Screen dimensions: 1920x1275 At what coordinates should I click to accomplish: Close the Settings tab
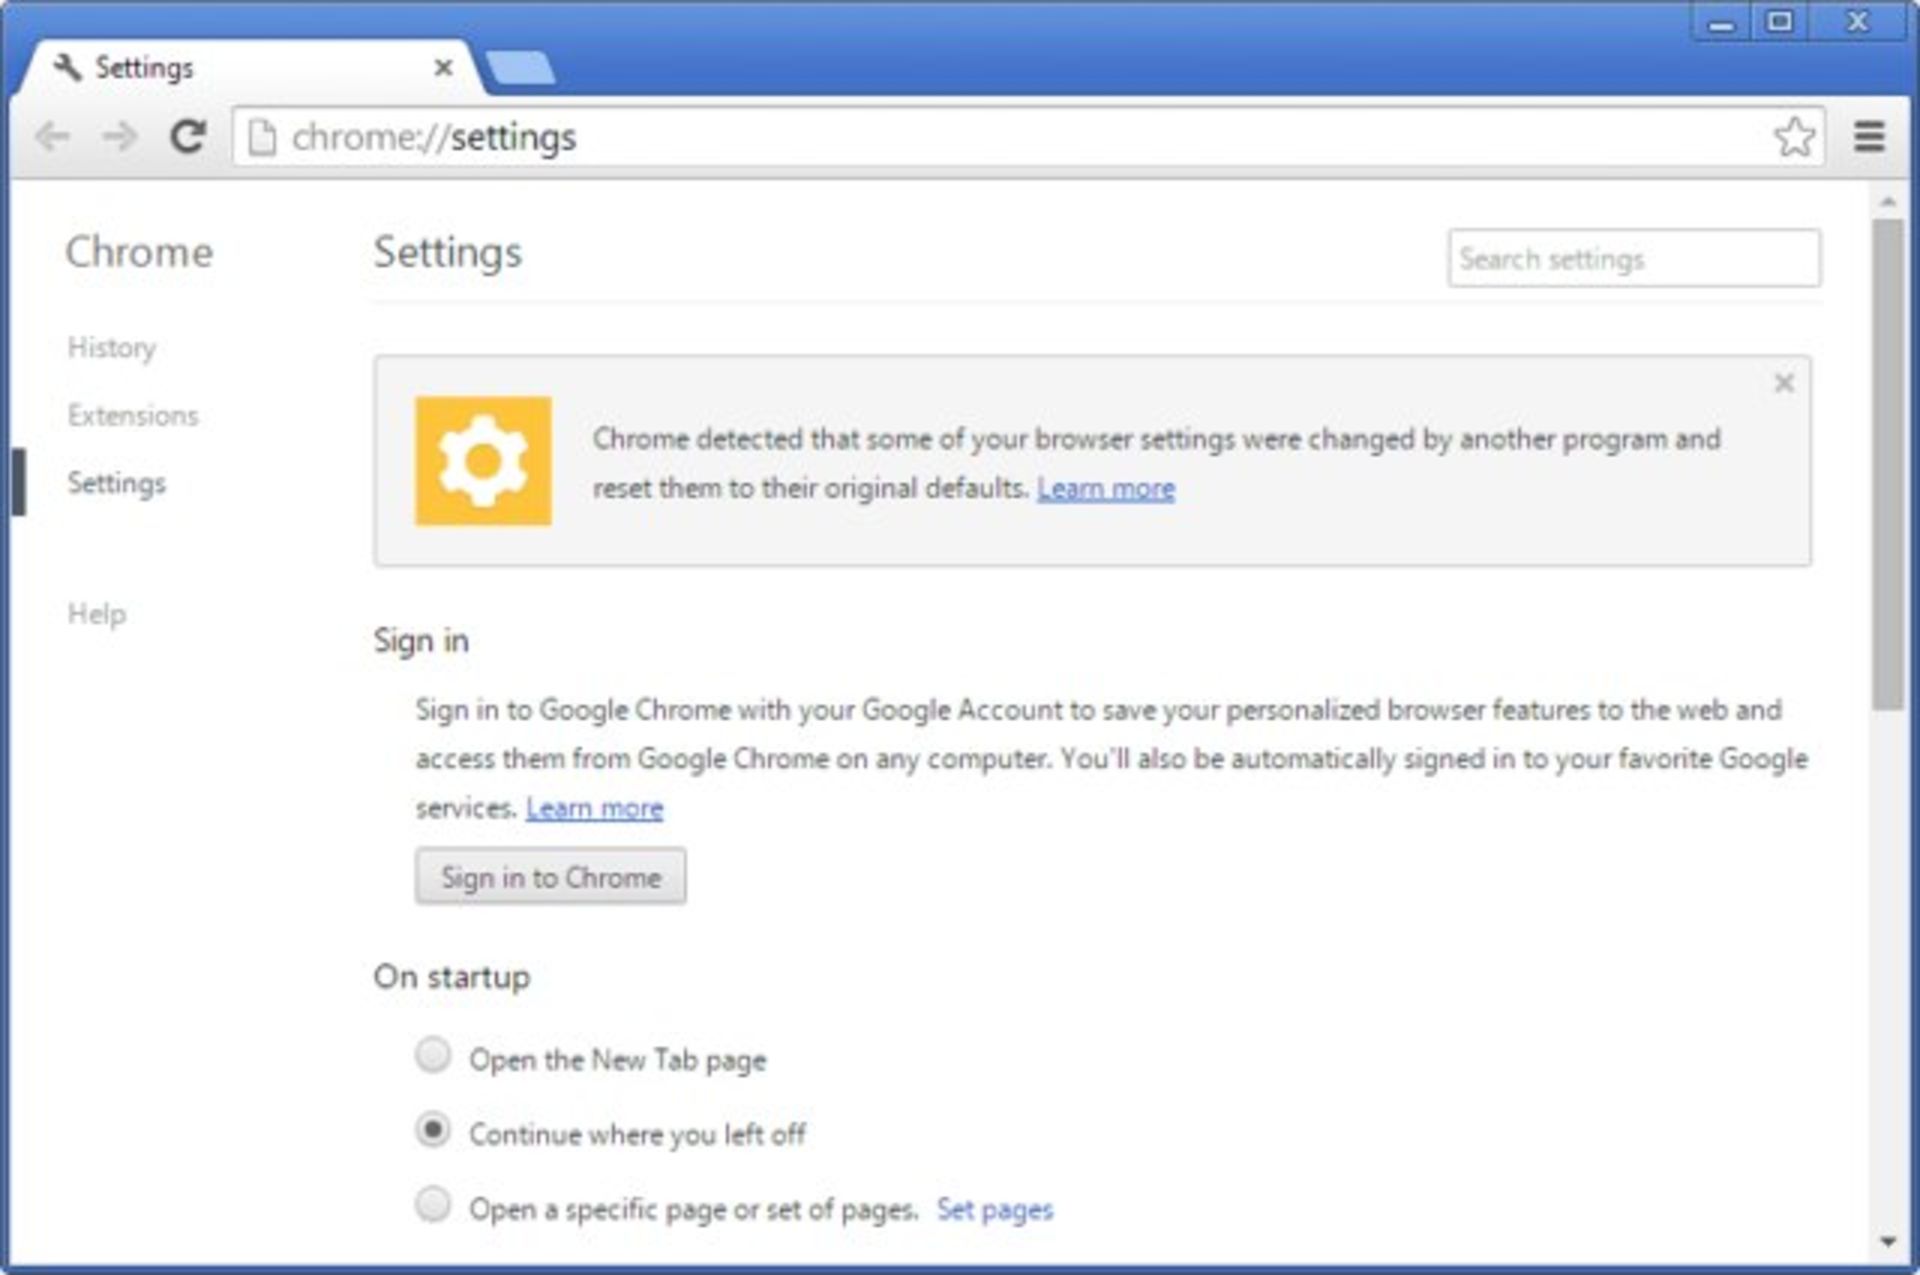click(443, 68)
